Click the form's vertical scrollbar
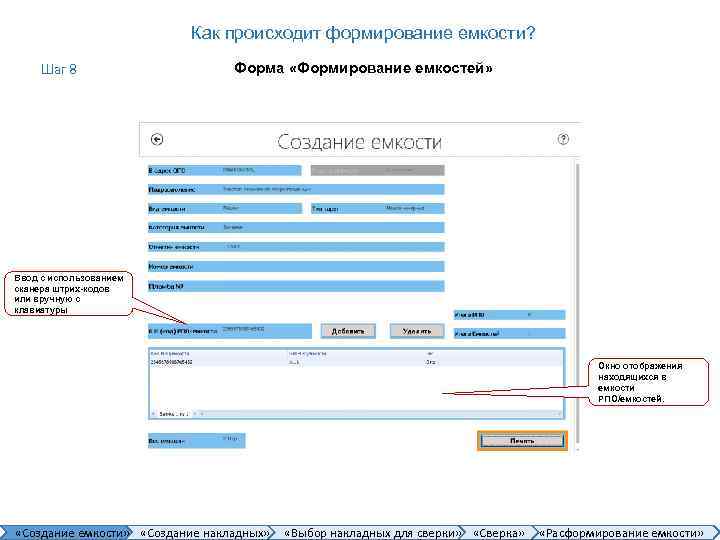This screenshot has height=540, width=720. click(x=577, y=305)
